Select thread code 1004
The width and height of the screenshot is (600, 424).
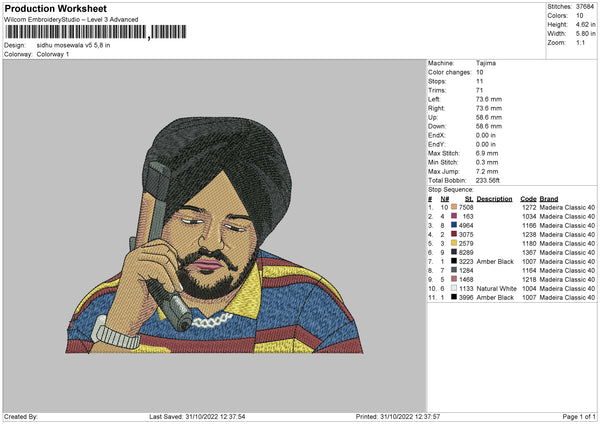click(529, 289)
